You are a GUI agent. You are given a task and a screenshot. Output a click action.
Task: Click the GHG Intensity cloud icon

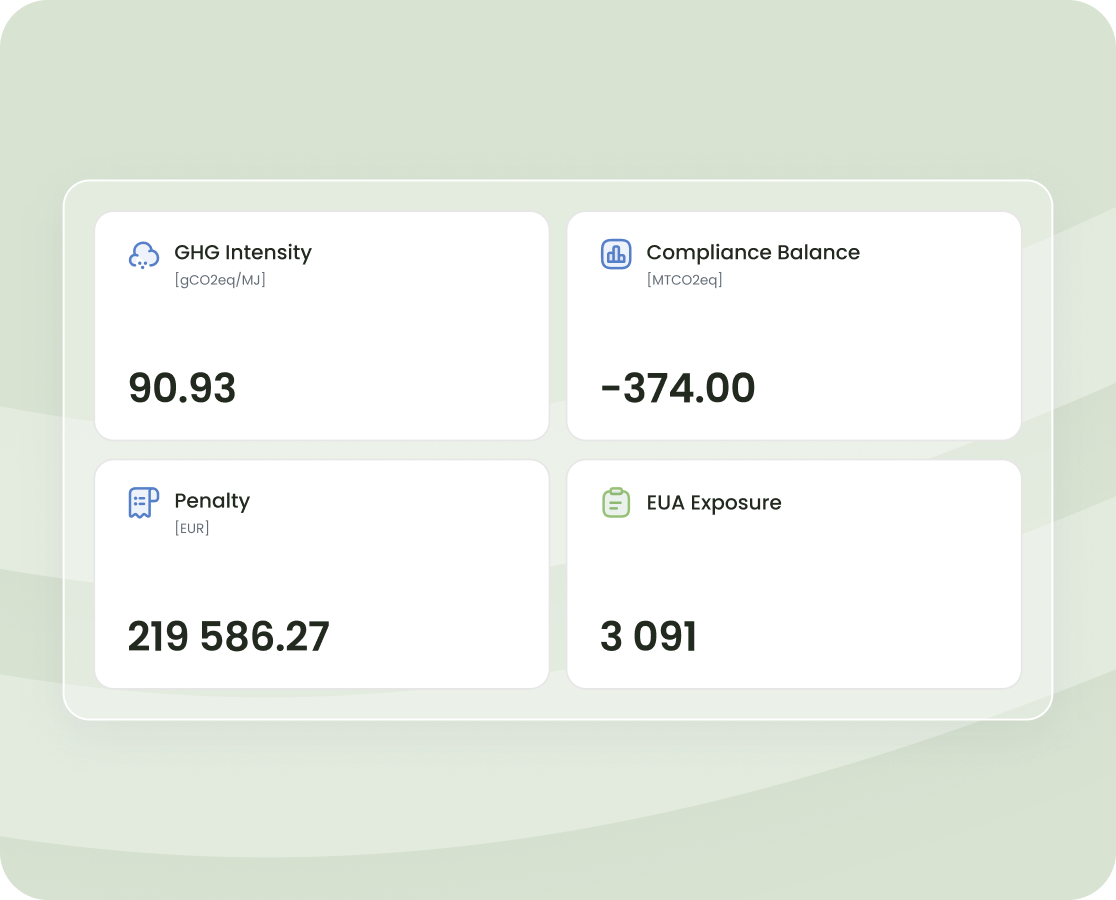[144, 255]
